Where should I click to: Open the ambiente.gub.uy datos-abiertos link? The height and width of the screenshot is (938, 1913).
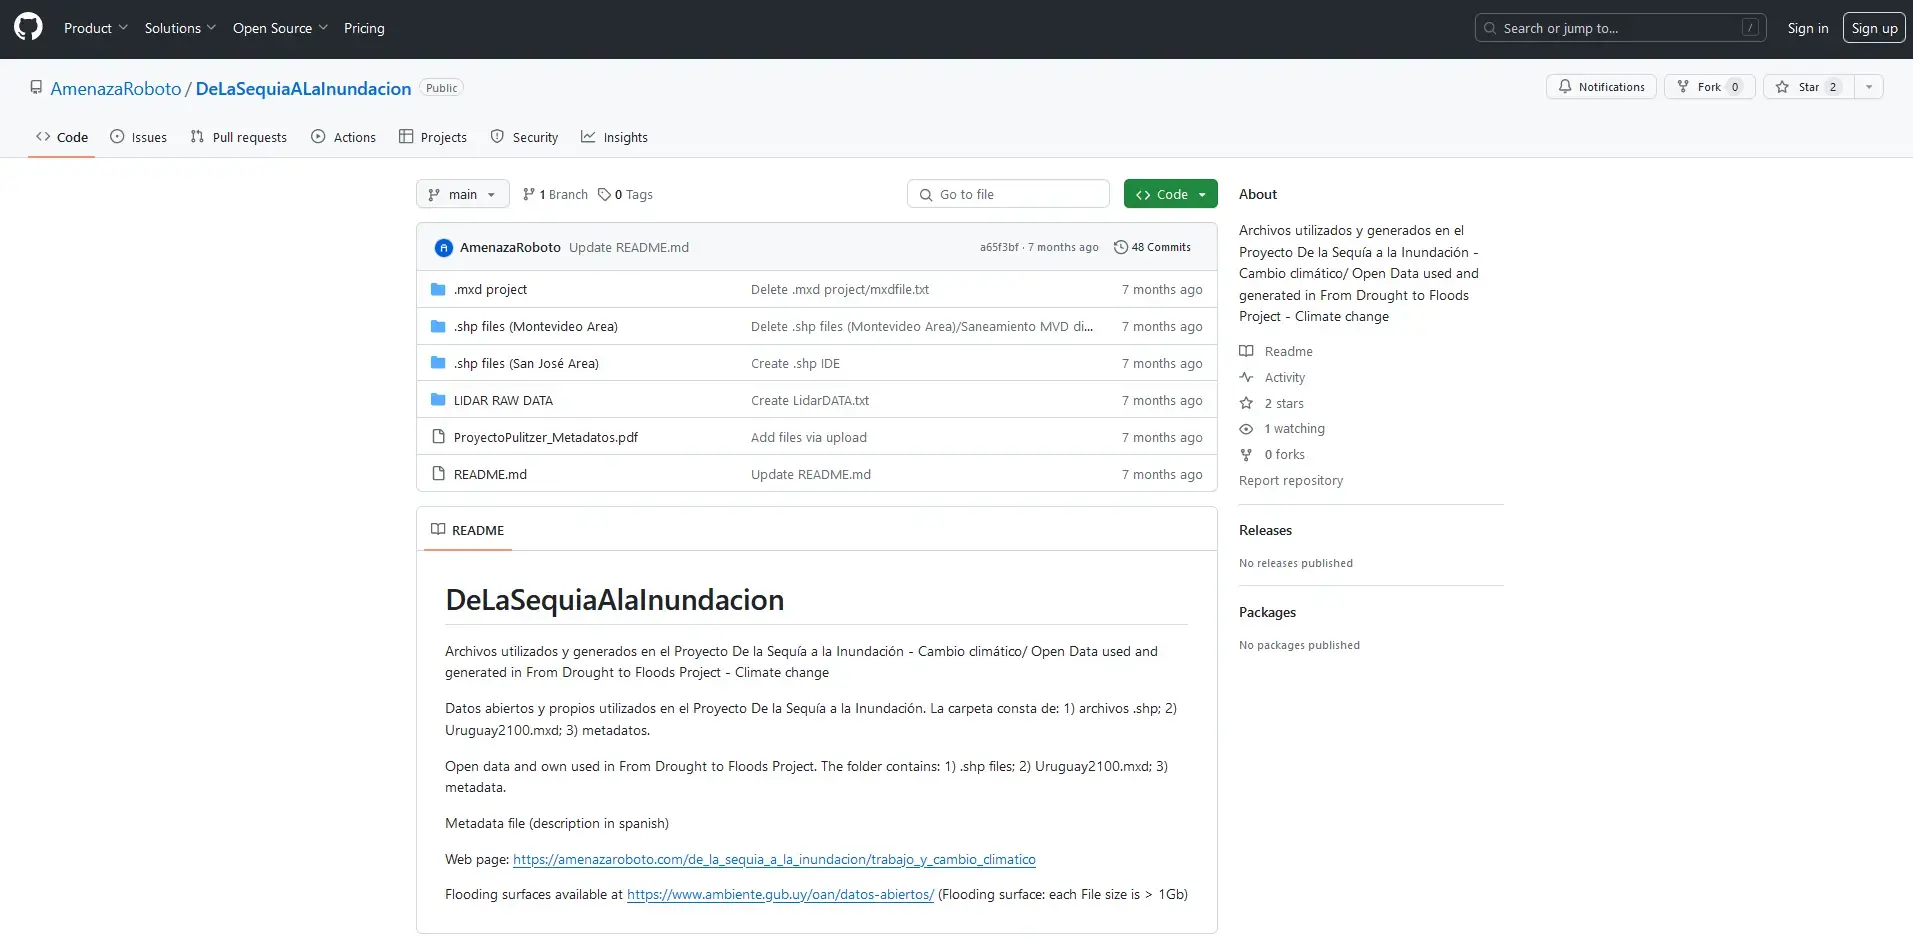pyautogui.click(x=780, y=894)
